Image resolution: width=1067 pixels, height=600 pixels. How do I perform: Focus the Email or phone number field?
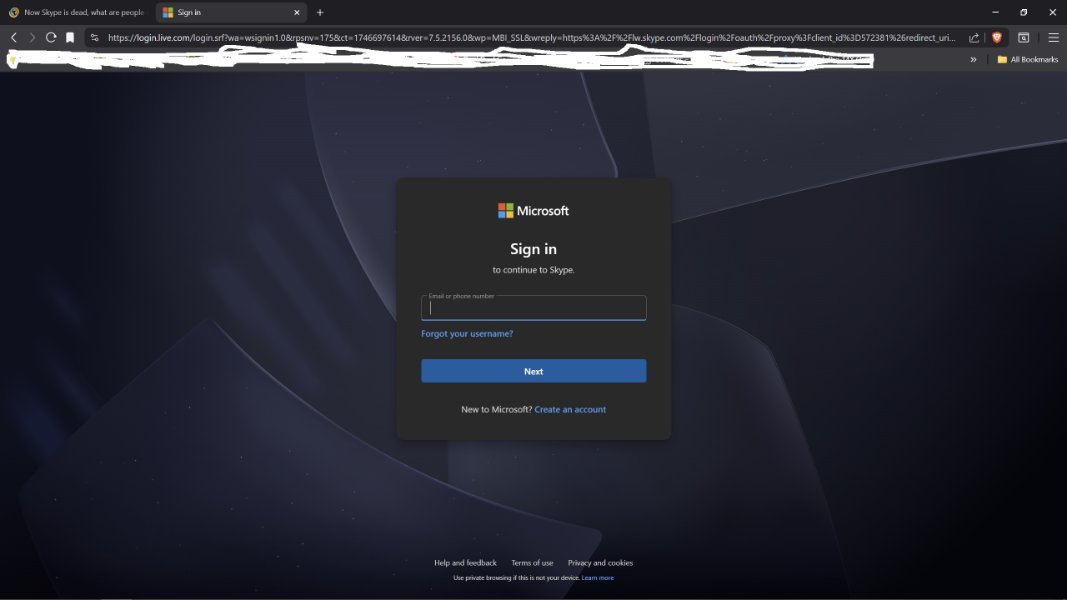pyautogui.click(x=533, y=308)
